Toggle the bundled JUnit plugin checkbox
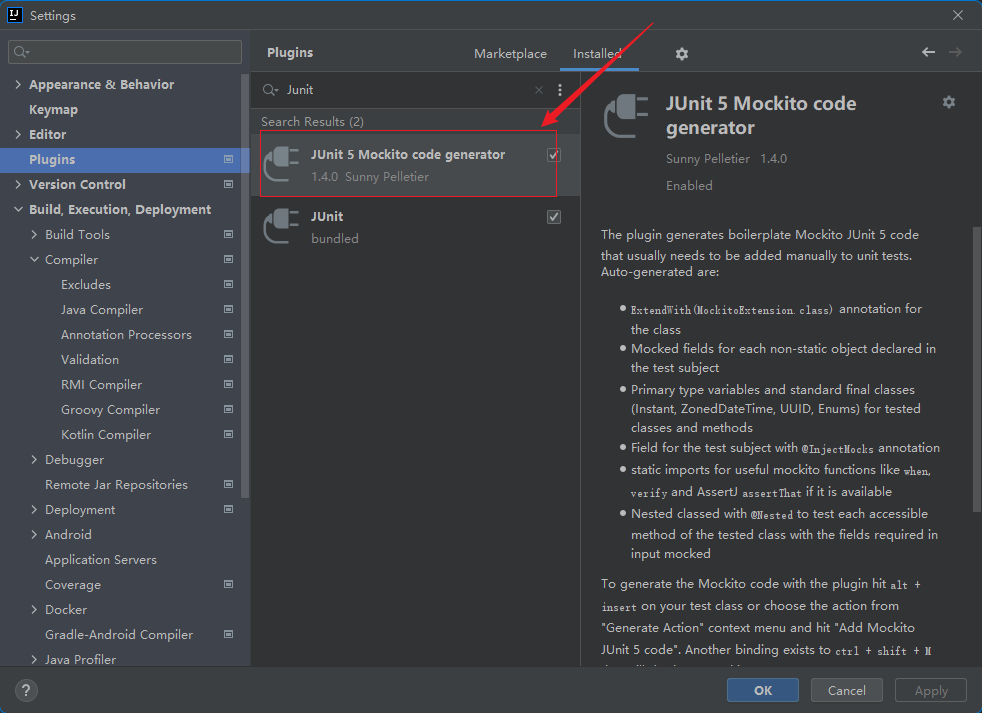Image resolution: width=982 pixels, height=713 pixels. [x=554, y=217]
